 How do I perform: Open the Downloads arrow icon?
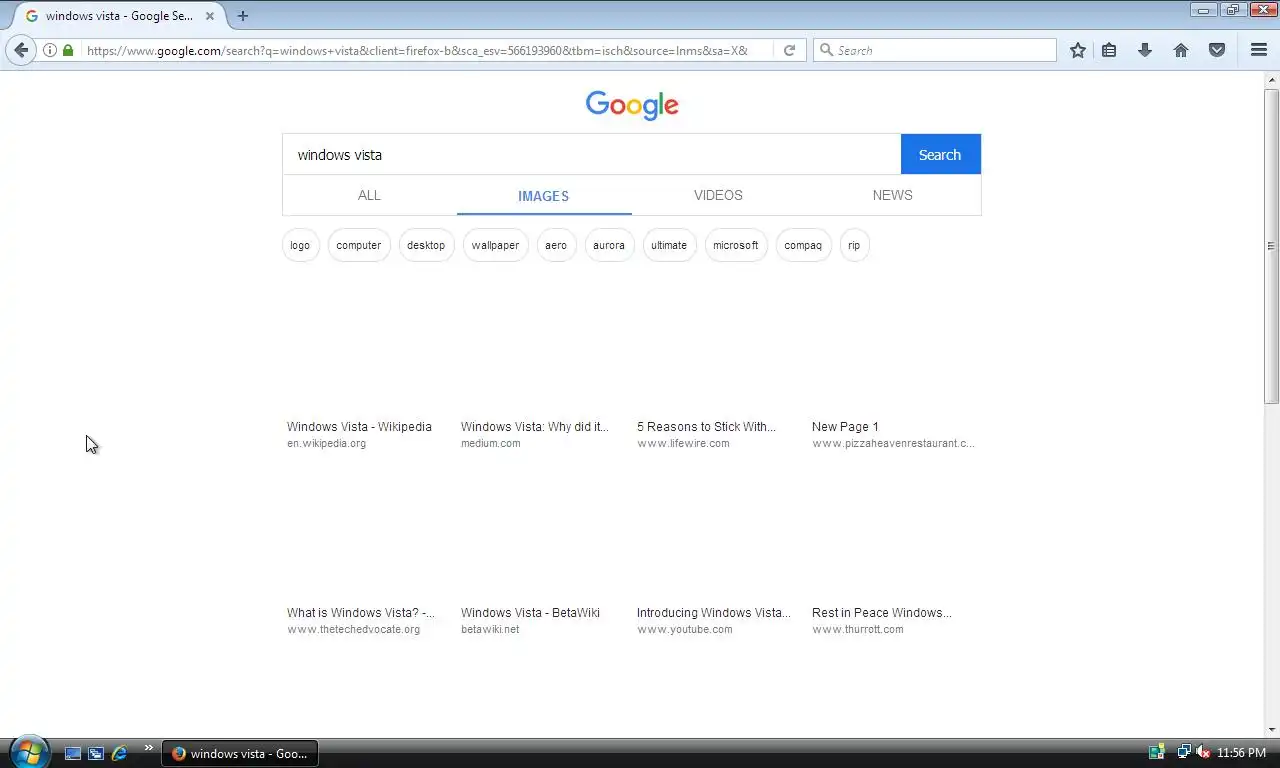tap(1145, 50)
